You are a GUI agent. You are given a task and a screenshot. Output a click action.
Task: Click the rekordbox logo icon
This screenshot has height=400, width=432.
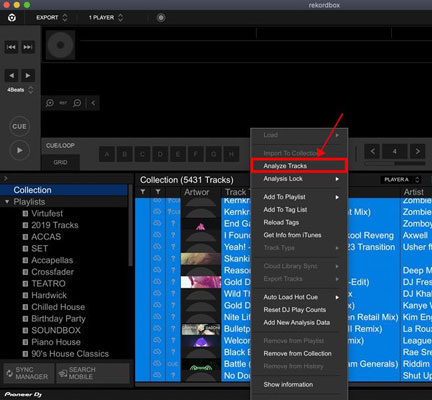click(x=12, y=18)
